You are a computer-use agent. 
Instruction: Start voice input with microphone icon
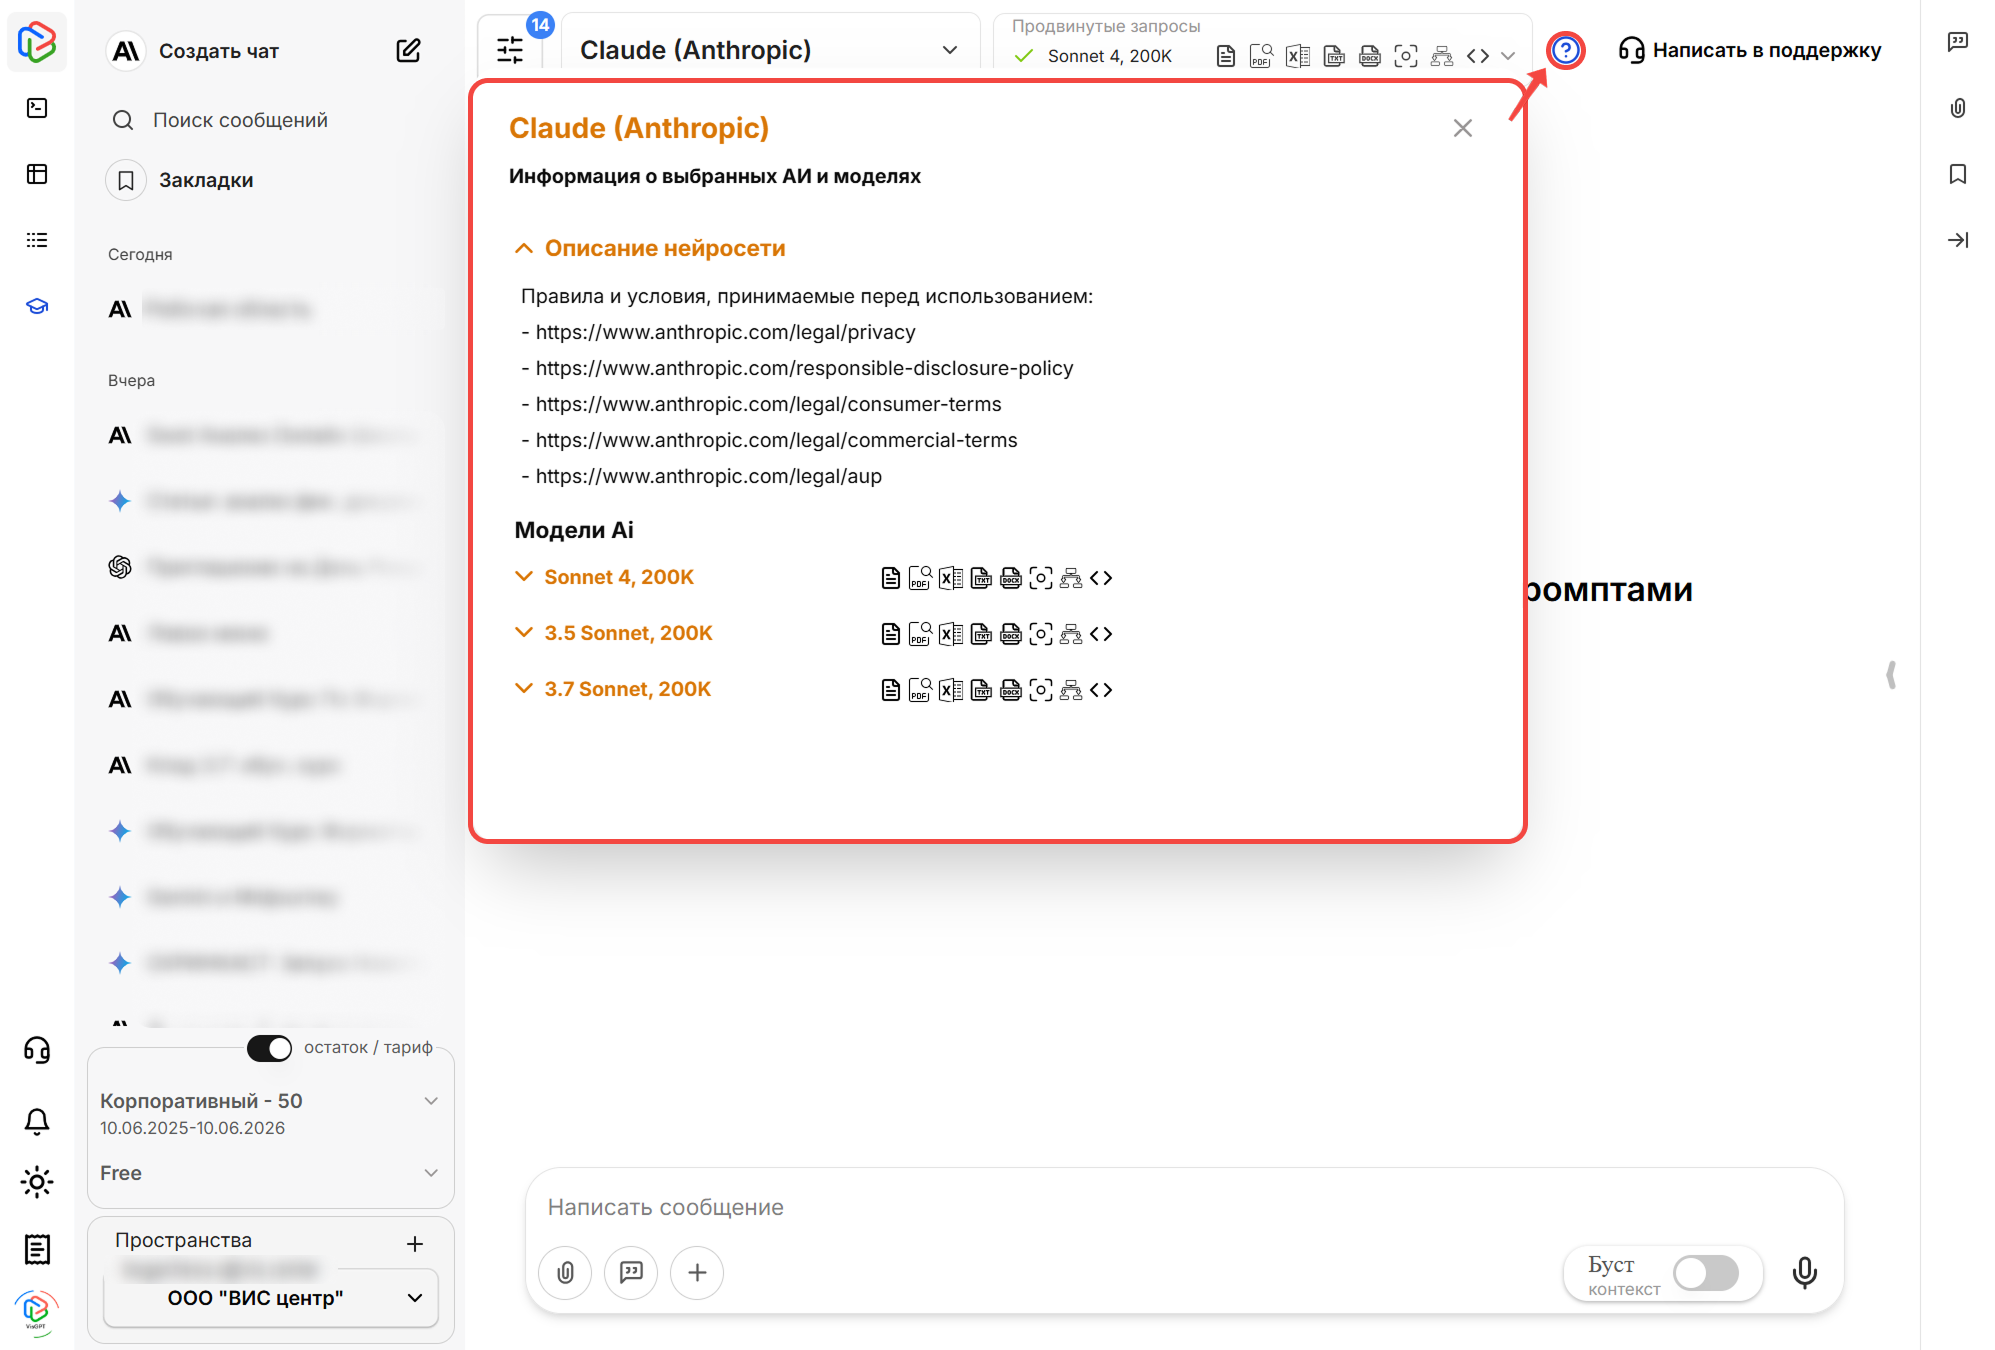pyautogui.click(x=1805, y=1272)
